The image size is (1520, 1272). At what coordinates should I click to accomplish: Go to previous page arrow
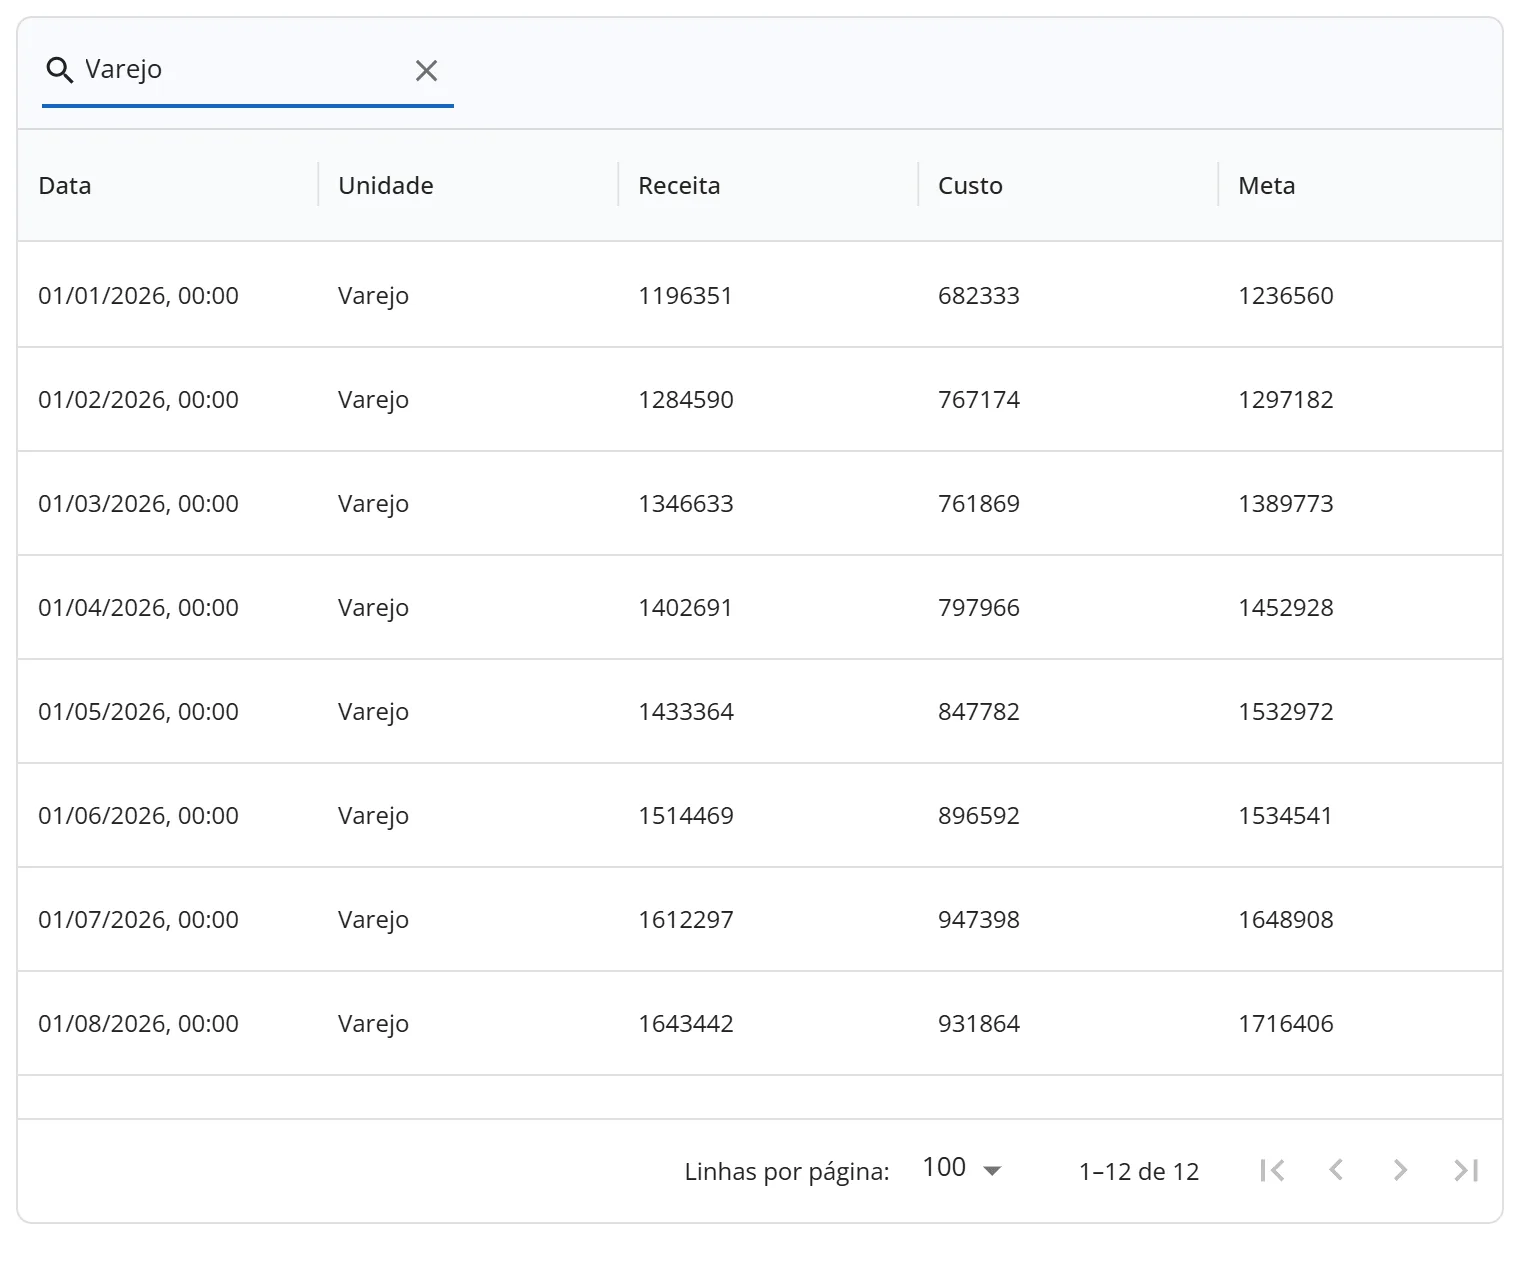(1336, 1170)
